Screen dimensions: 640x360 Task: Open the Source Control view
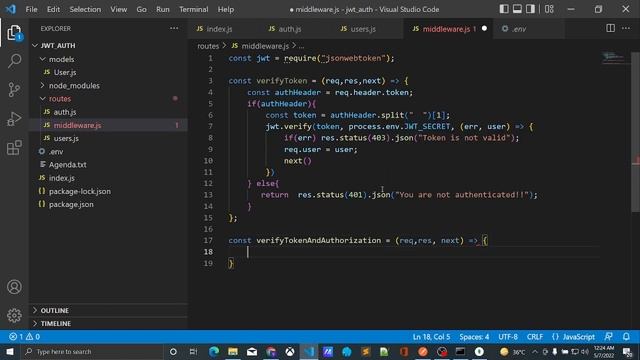[14, 89]
